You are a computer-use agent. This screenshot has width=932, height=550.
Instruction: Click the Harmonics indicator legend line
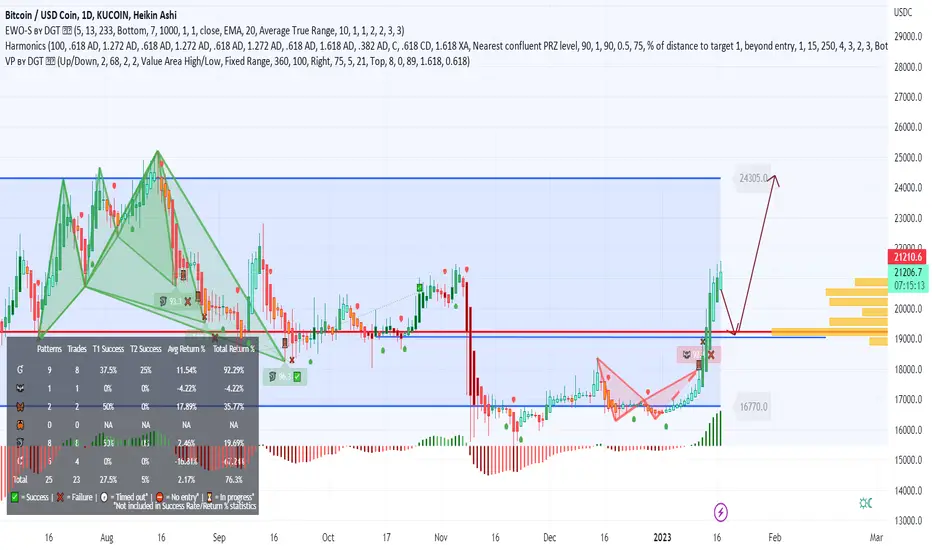tap(446, 46)
